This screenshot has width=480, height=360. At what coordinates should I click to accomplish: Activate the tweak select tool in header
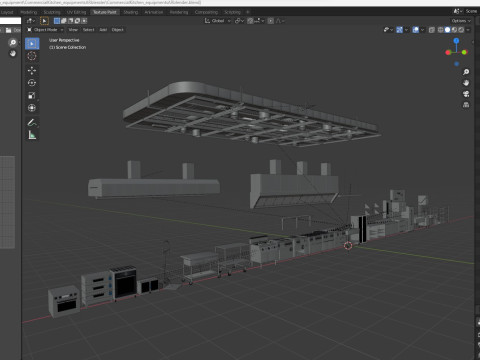click(44, 21)
